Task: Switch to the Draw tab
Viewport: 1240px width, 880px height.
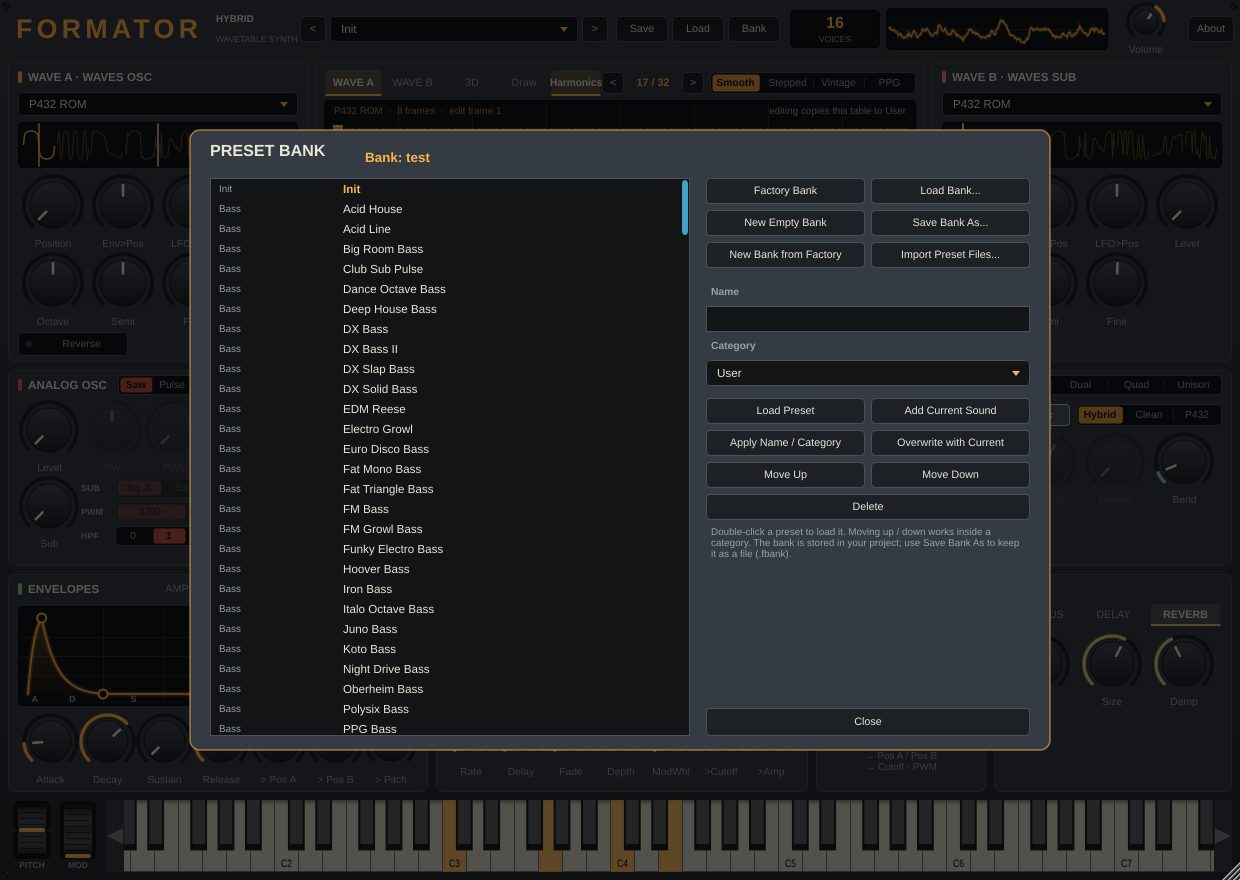Action: [x=523, y=83]
